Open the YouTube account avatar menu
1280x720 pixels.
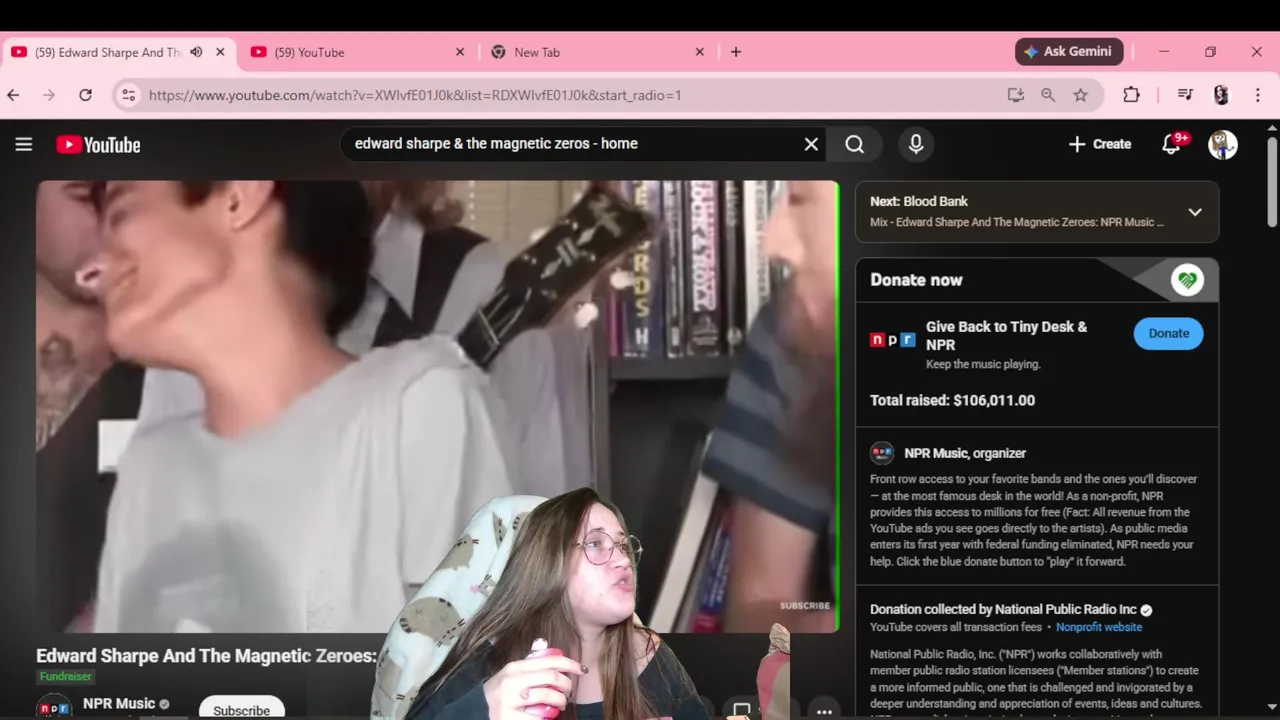1223,144
